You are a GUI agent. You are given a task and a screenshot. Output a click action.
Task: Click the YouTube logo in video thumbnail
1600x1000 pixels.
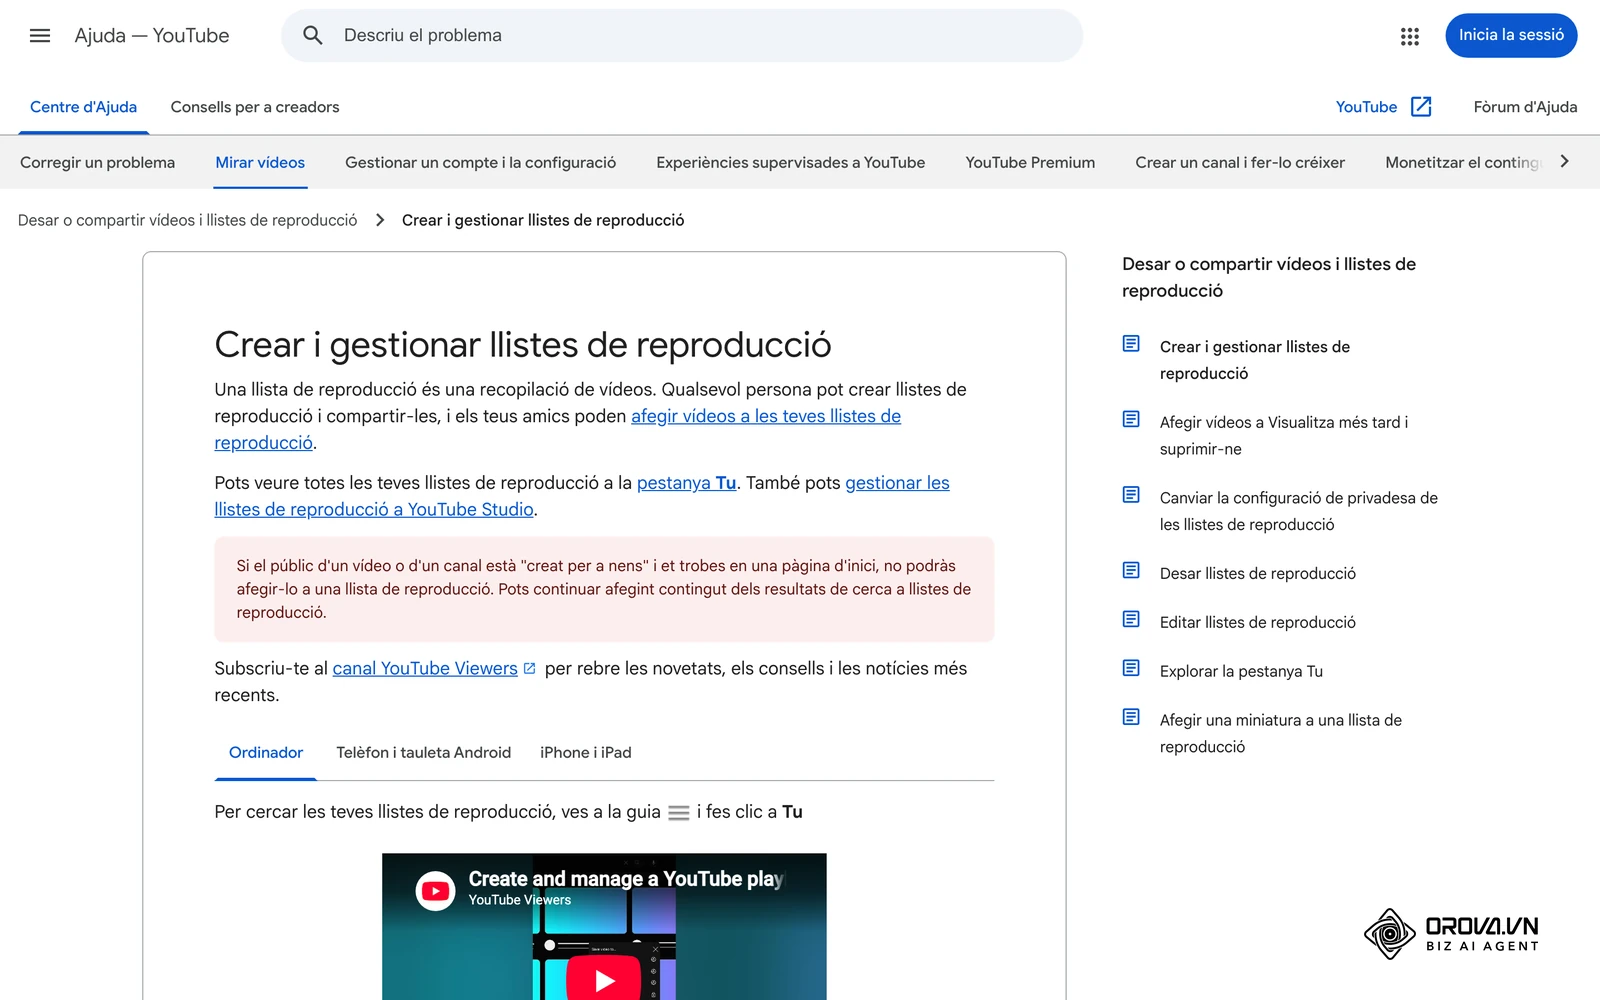[436, 890]
